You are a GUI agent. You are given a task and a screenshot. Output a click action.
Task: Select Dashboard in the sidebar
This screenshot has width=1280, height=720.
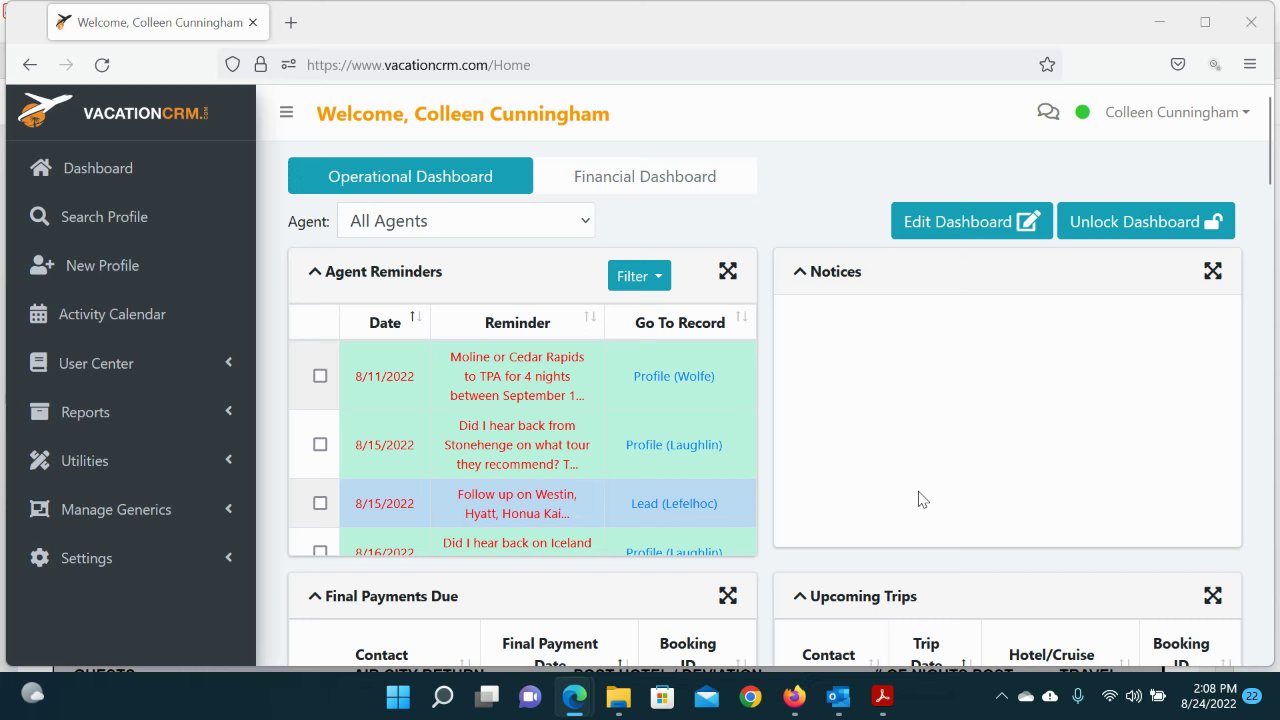[98, 168]
